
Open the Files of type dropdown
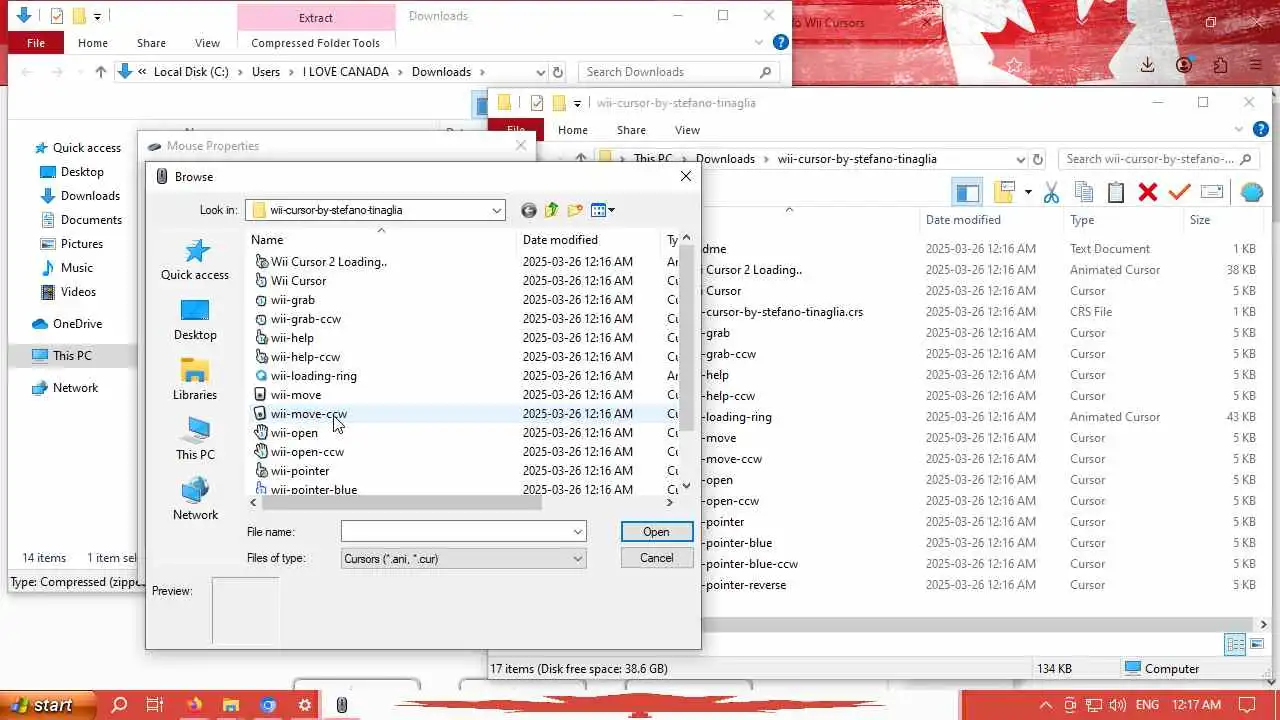pyautogui.click(x=463, y=559)
